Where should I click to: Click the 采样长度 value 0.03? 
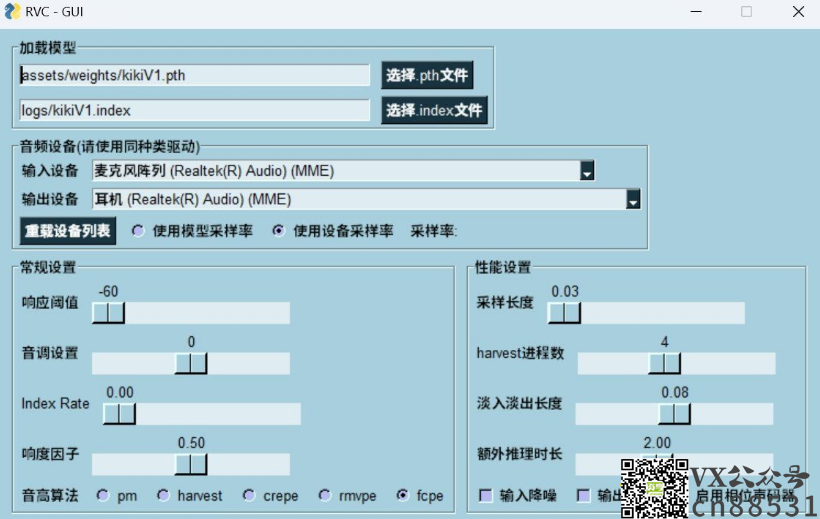coord(565,291)
